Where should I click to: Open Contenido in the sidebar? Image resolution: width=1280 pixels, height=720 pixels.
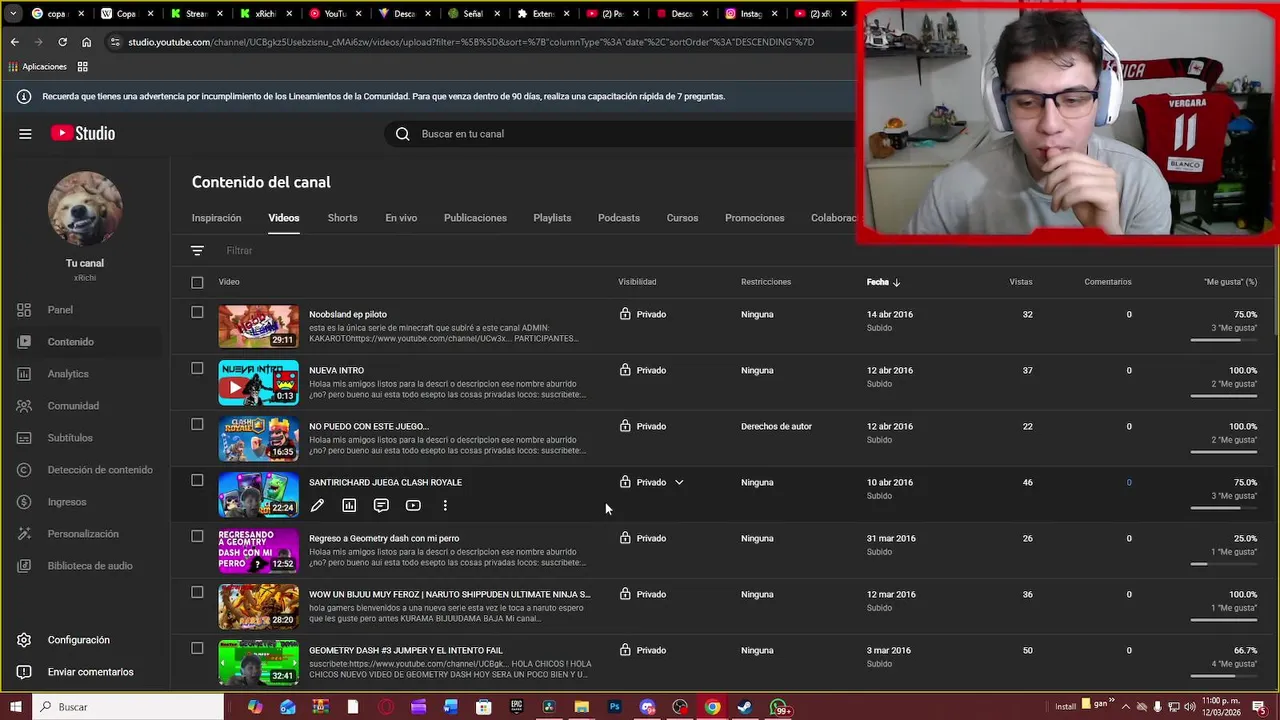(85, 342)
